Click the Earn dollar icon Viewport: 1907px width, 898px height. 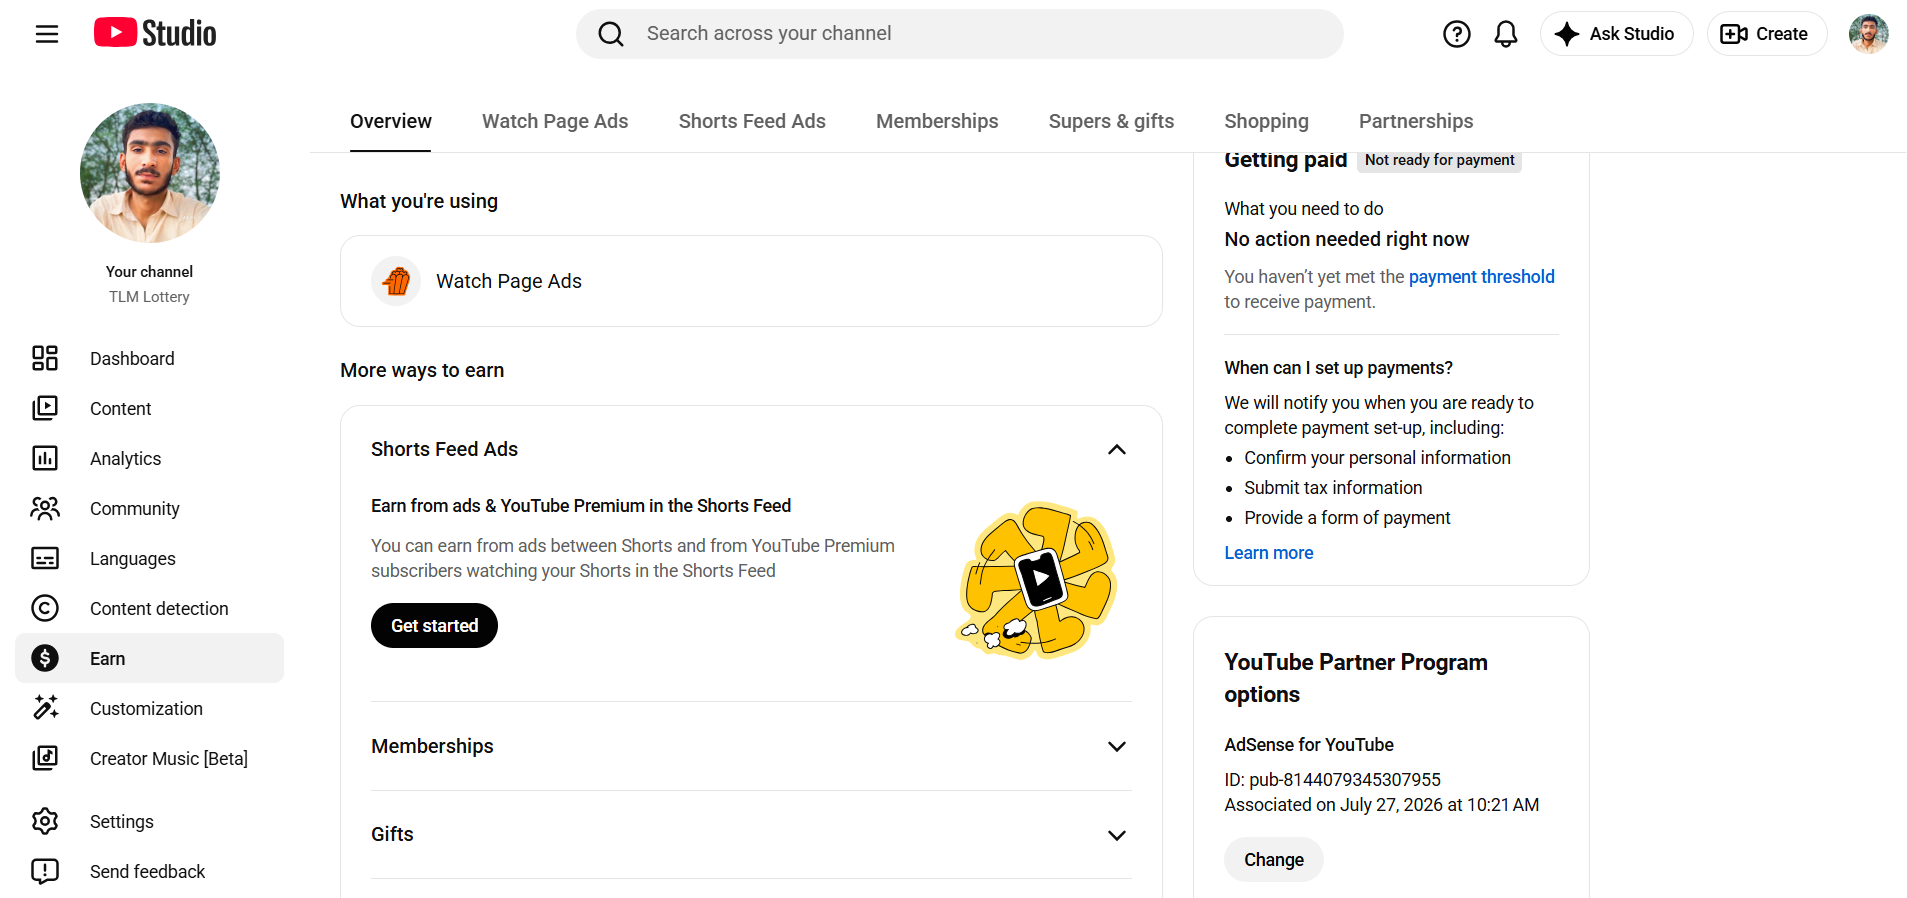tap(45, 658)
